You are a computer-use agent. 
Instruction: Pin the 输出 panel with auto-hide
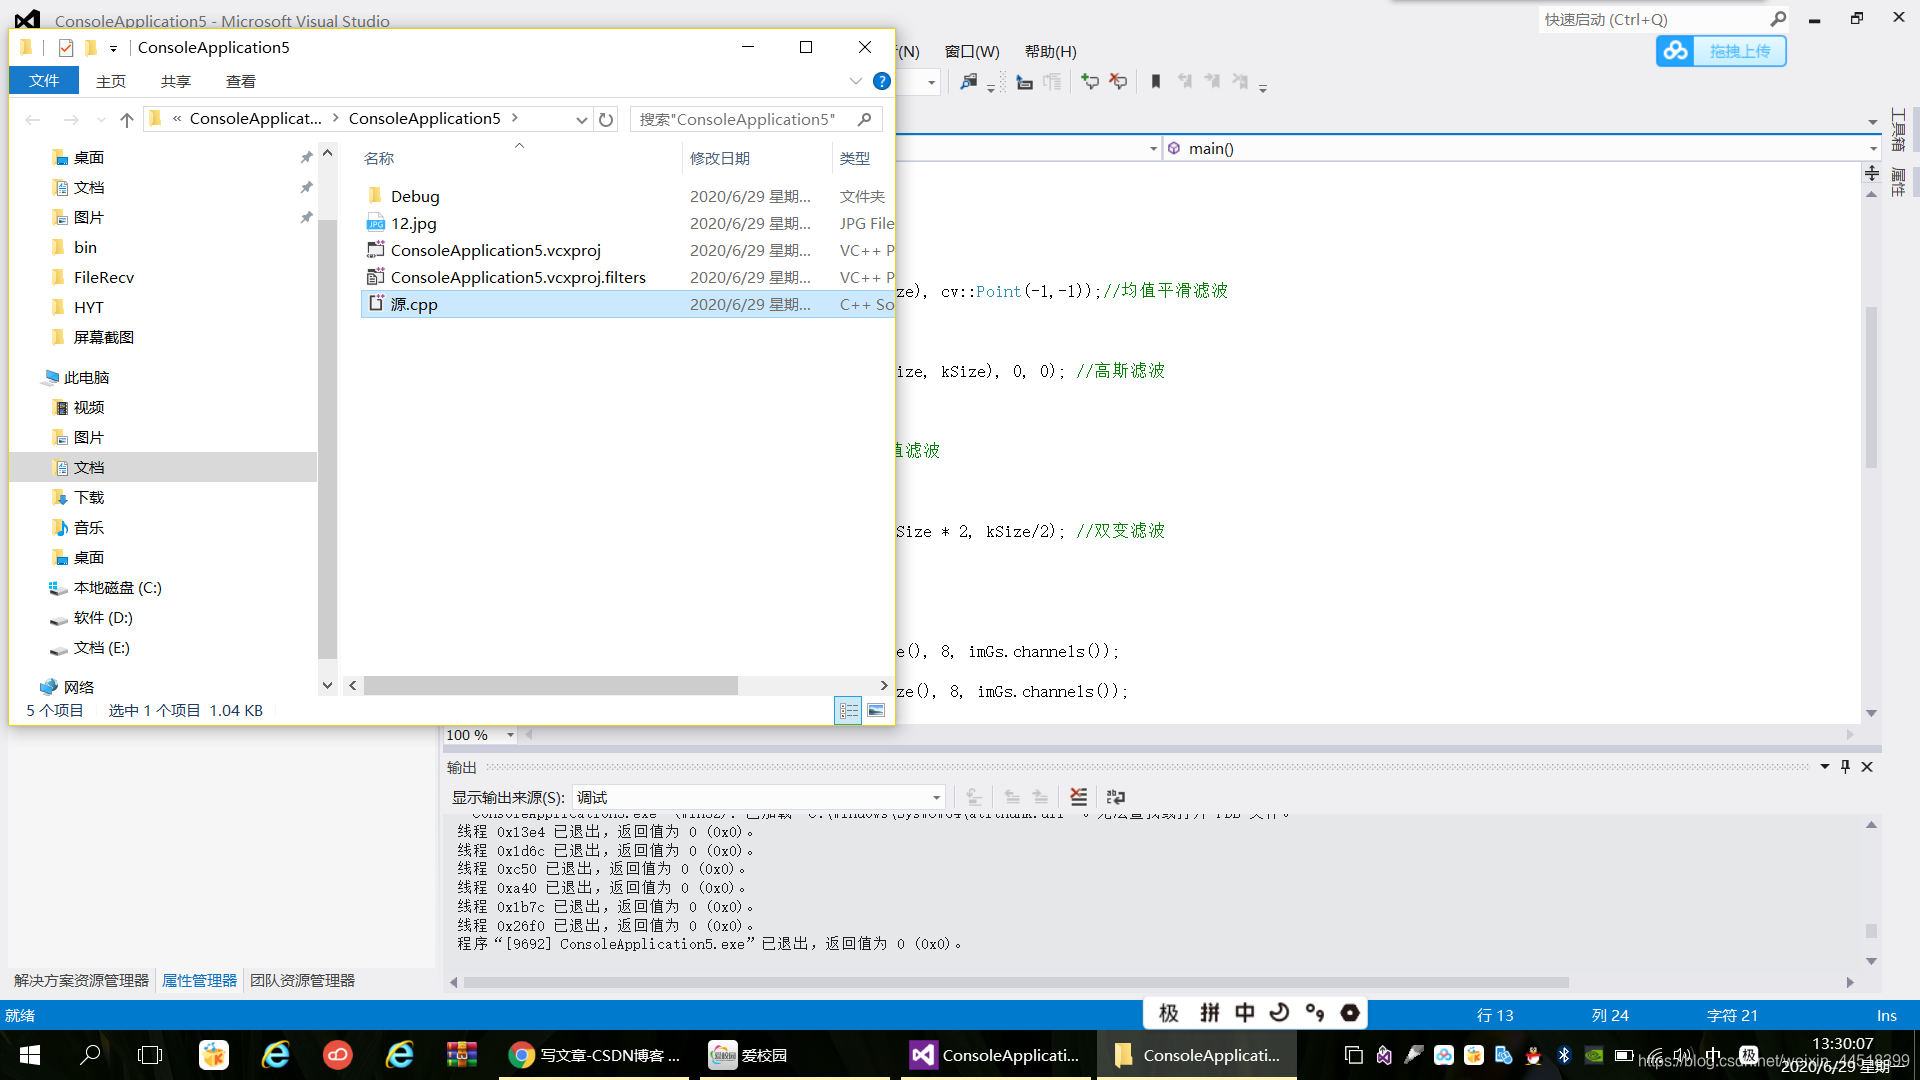(1846, 767)
